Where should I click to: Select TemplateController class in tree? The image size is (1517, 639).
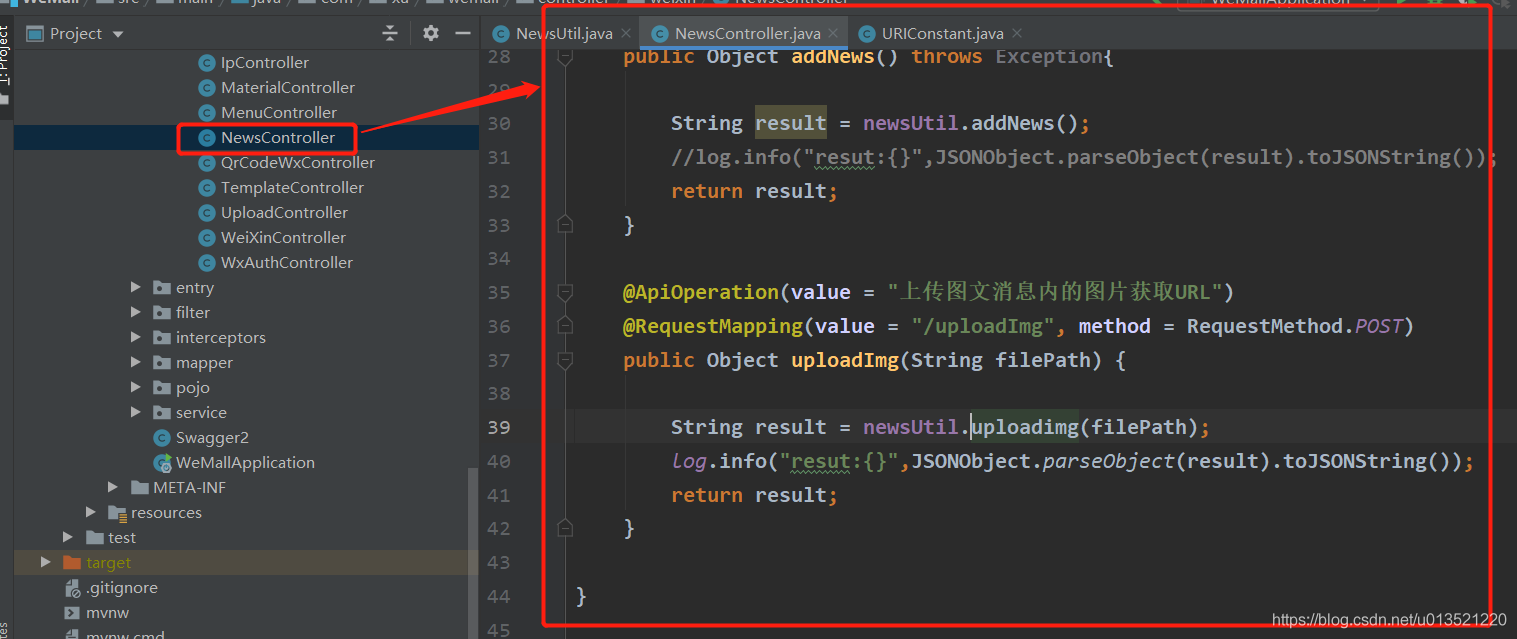pyautogui.click(x=292, y=188)
